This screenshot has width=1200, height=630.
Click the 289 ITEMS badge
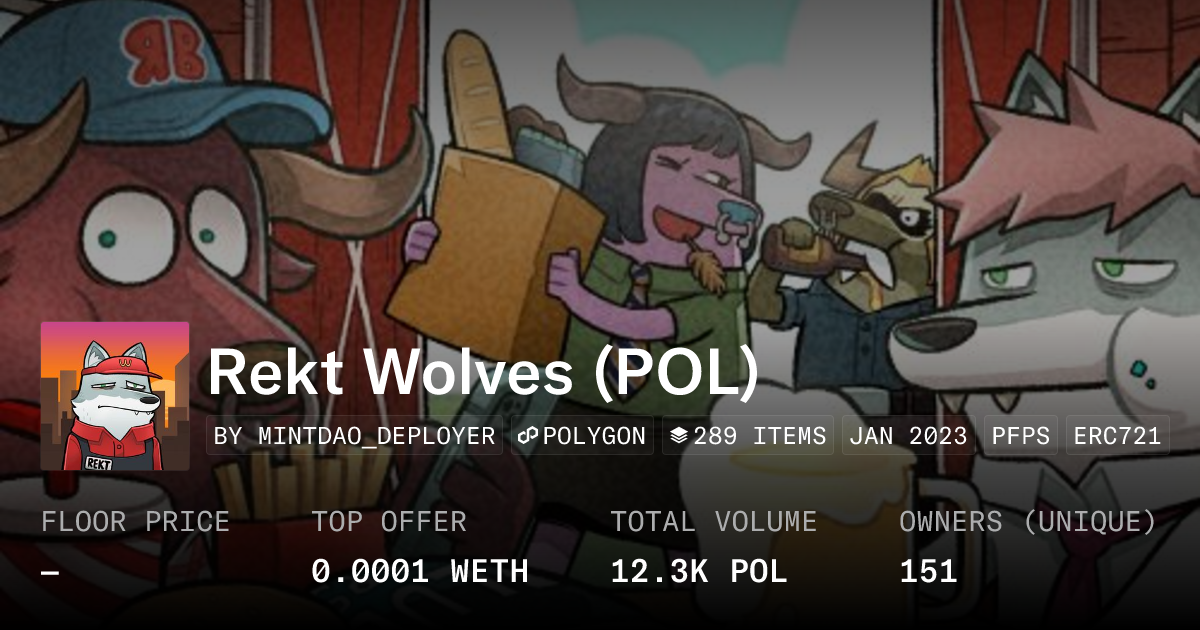[748, 436]
